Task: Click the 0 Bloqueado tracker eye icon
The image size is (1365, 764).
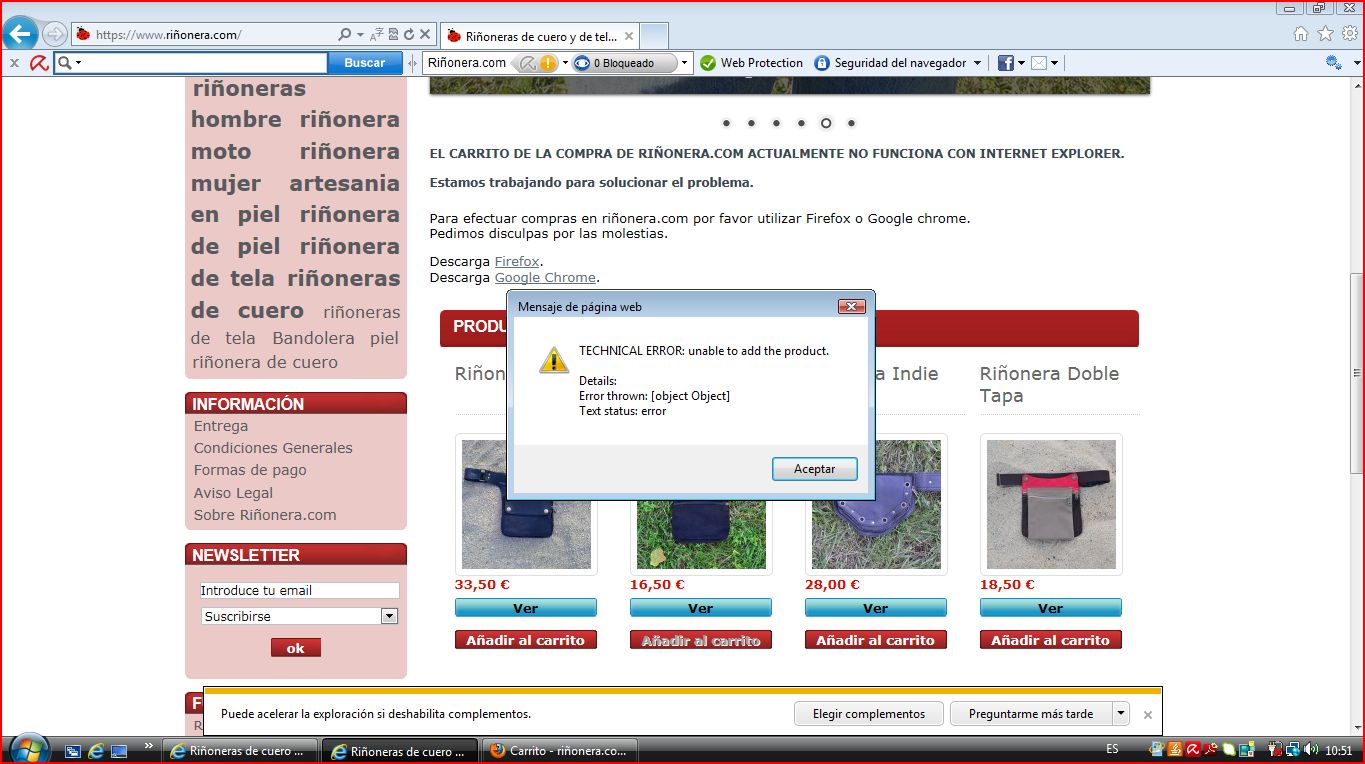Action: [x=582, y=63]
